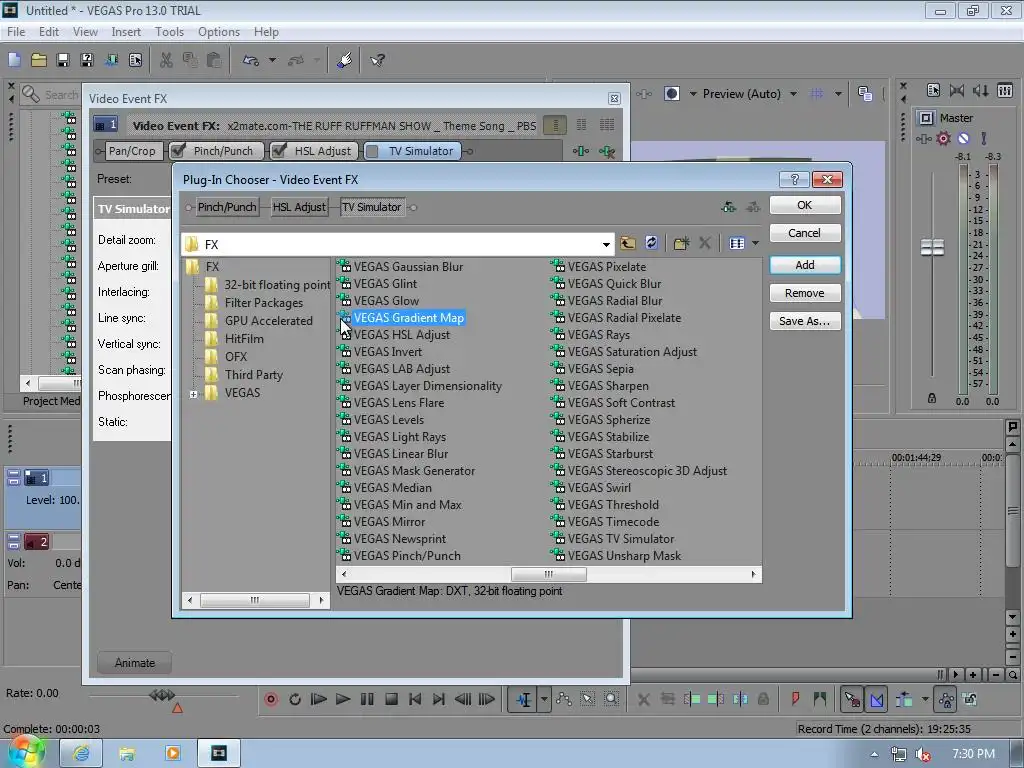Open the File menu

click(x=16, y=31)
